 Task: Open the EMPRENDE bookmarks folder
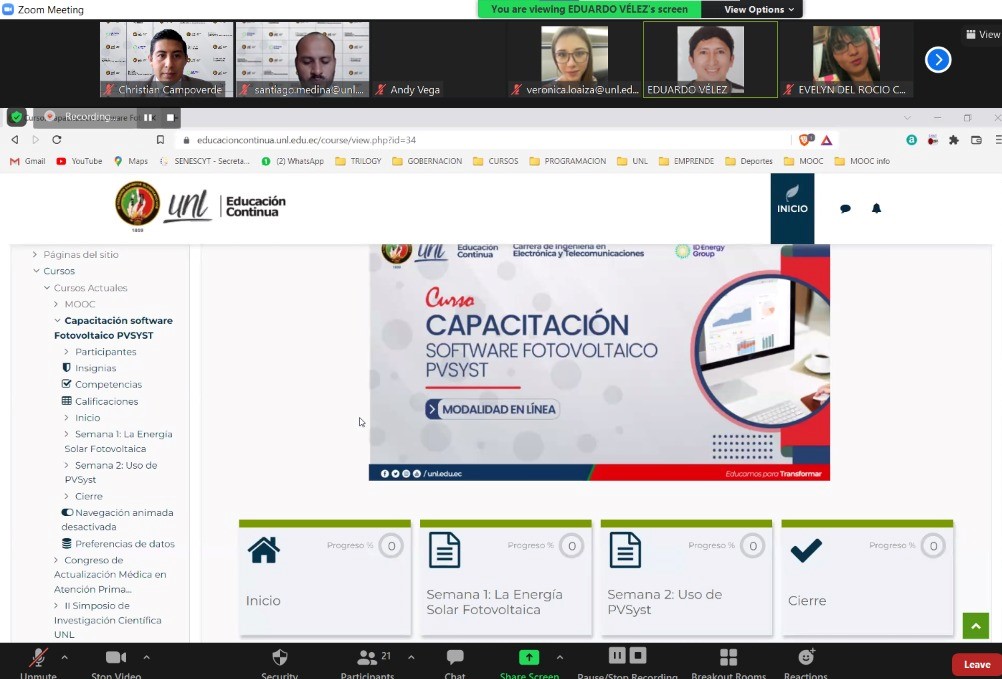pos(686,161)
